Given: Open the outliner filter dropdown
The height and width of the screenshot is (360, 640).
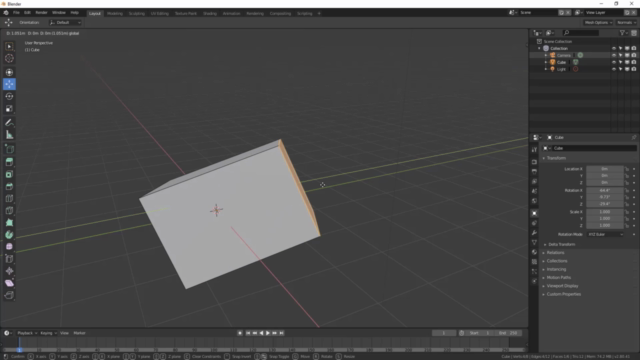Looking at the screenshot, I should point(624,33).
